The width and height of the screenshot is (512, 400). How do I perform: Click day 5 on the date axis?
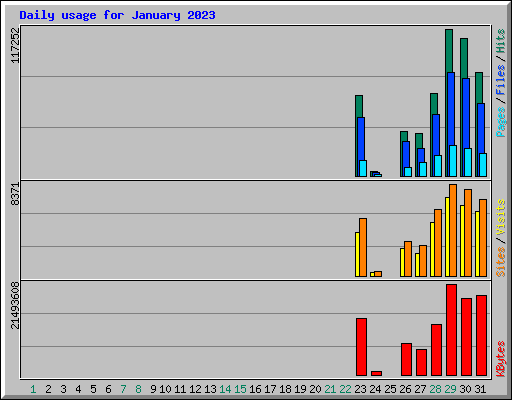point(93,389)
